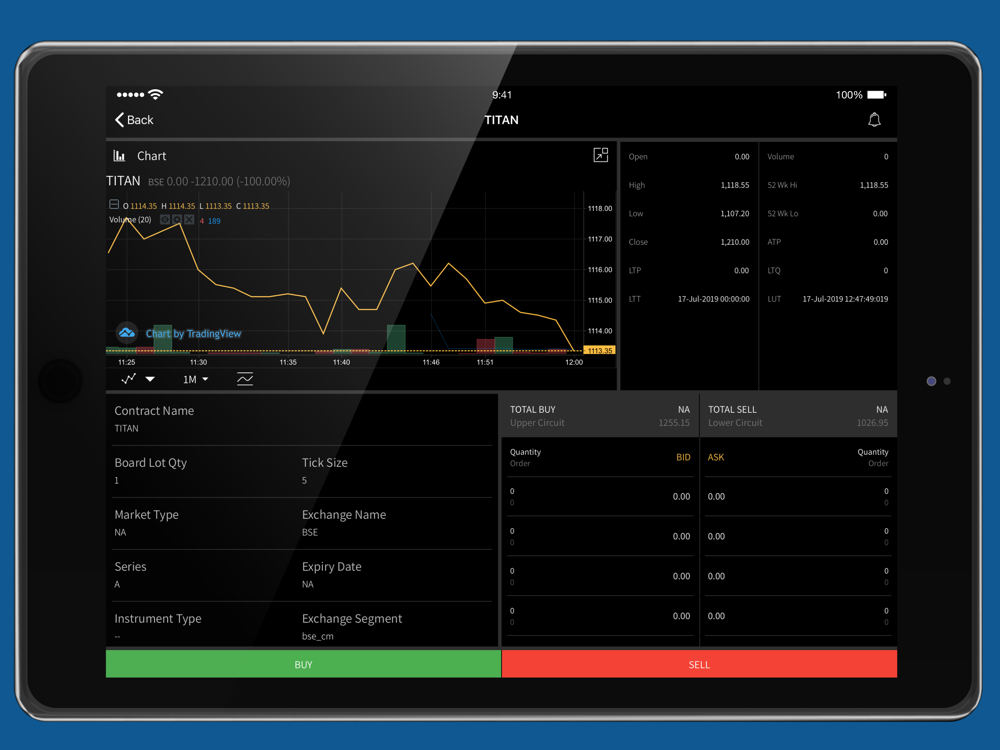This screenshot has width=1000, height=750.
Task: Switch to the second page indicator dot
Action: (947, 381)
